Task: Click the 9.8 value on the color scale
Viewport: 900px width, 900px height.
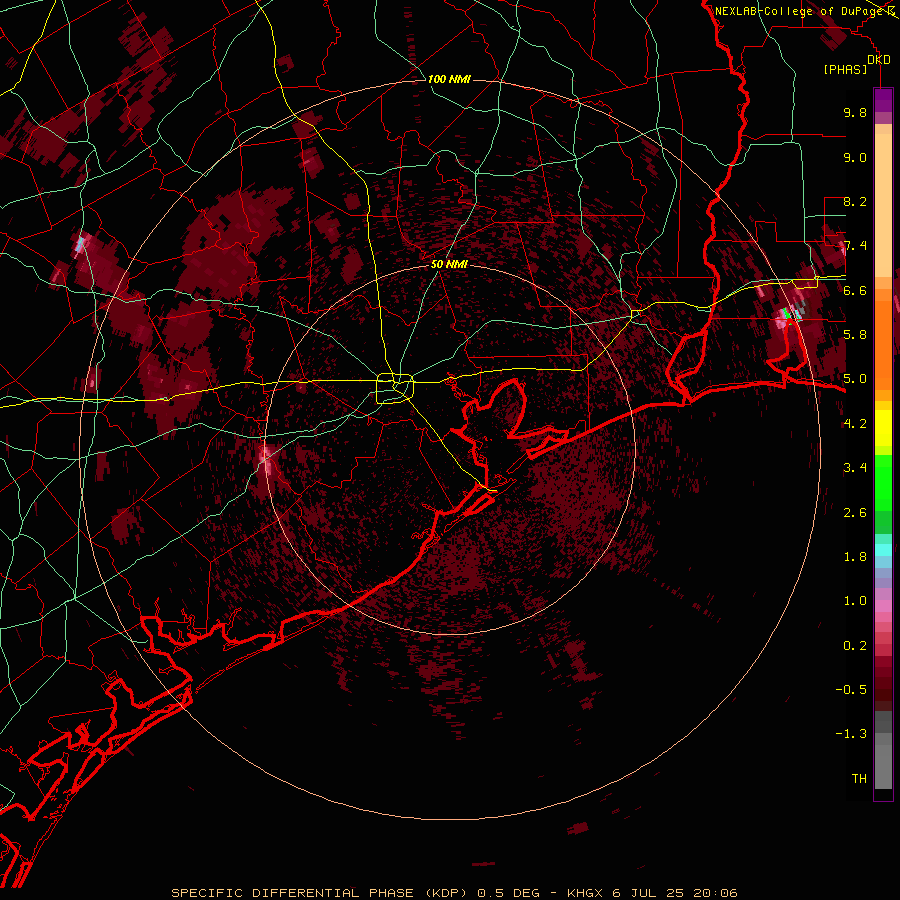Action: pos(855,112)
